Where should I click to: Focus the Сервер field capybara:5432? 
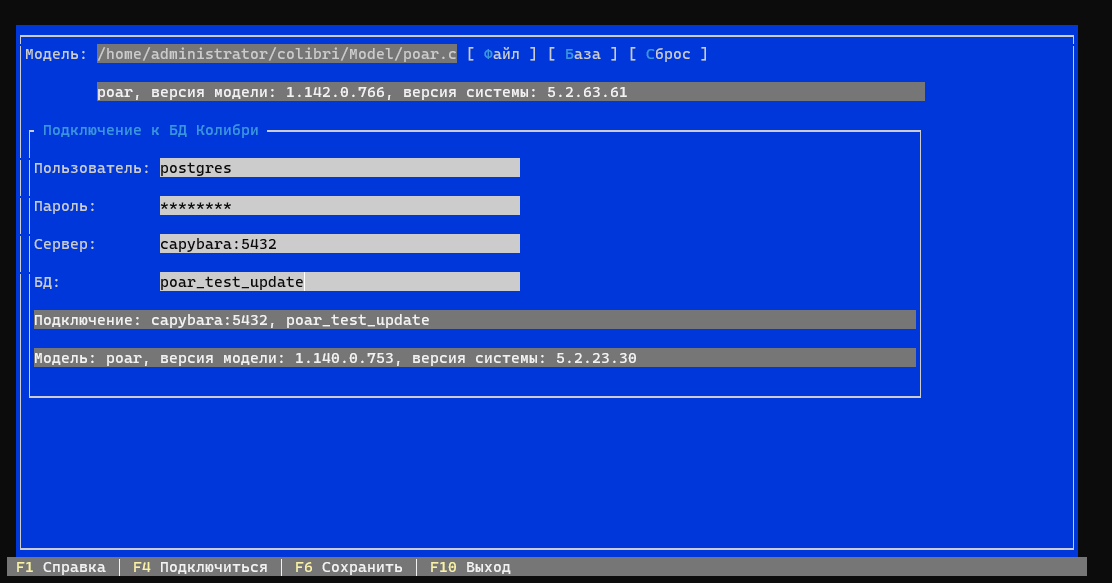340,244
